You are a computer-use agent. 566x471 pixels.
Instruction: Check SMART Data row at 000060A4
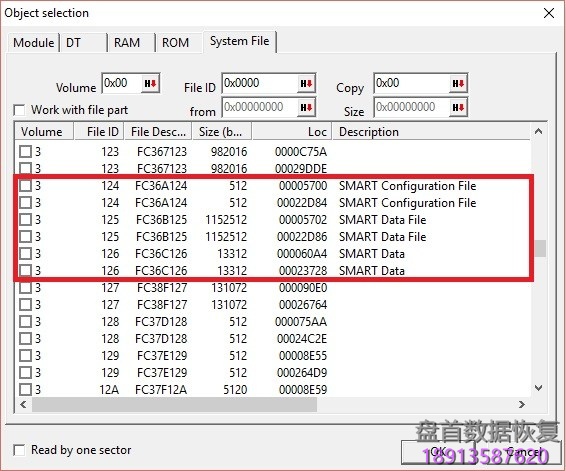click(25, 253)
